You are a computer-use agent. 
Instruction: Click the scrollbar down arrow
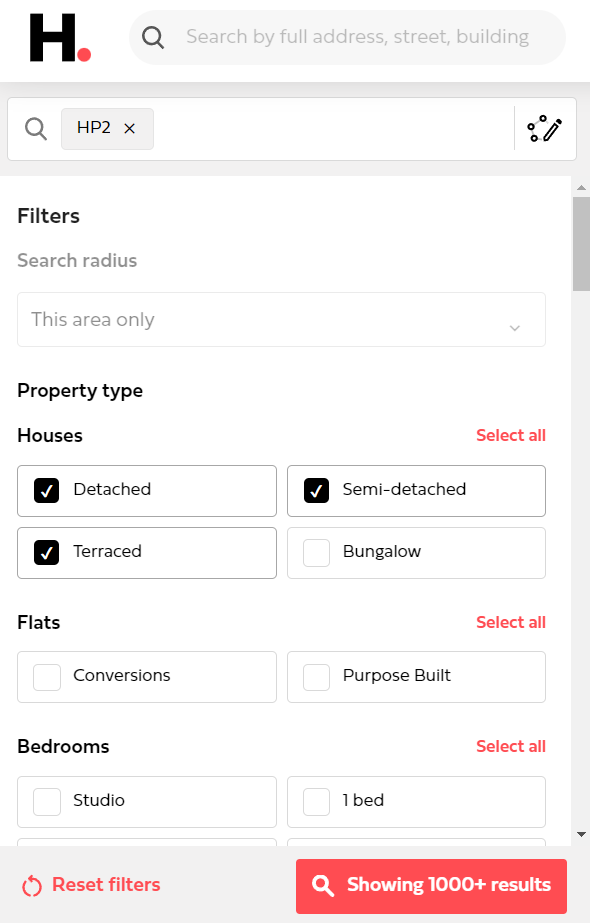[x=581, y=834]
